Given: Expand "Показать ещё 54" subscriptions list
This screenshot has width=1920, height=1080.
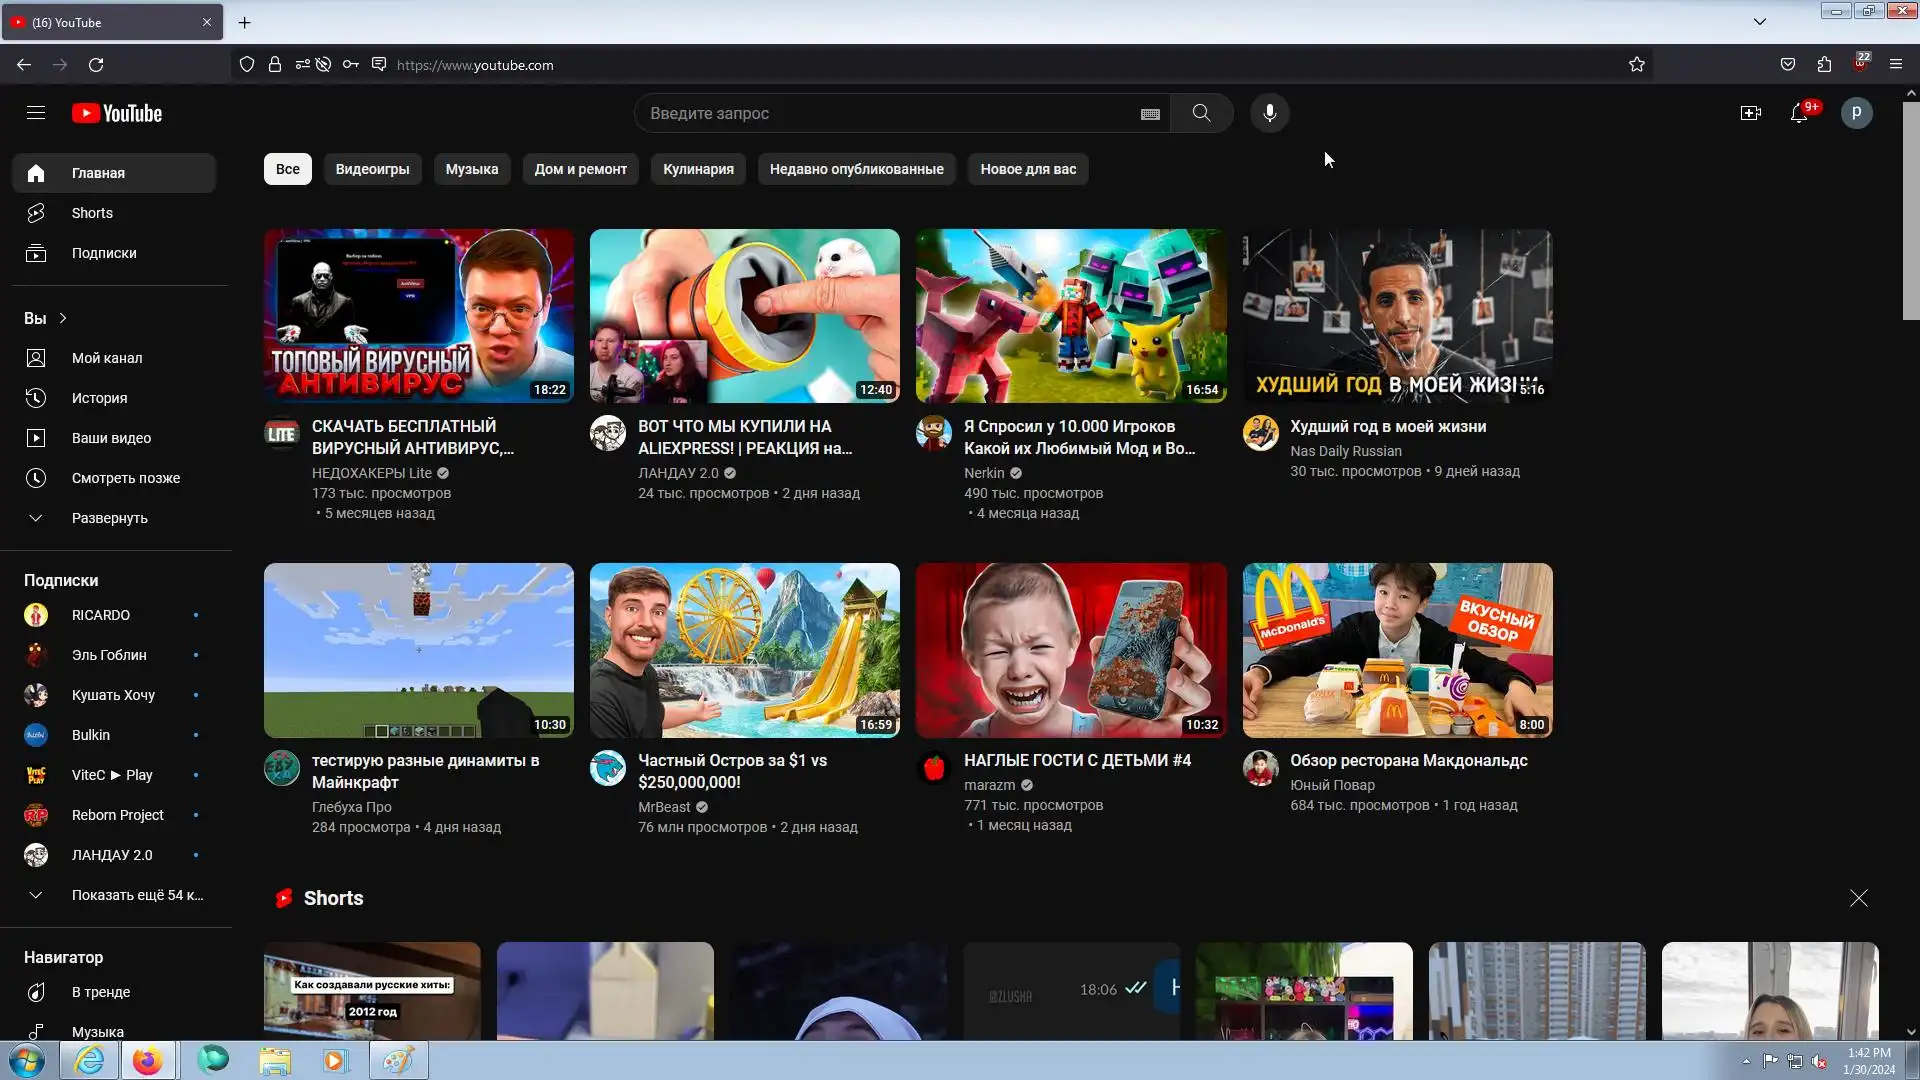Looking at the screenshot, I should (137, 895).
